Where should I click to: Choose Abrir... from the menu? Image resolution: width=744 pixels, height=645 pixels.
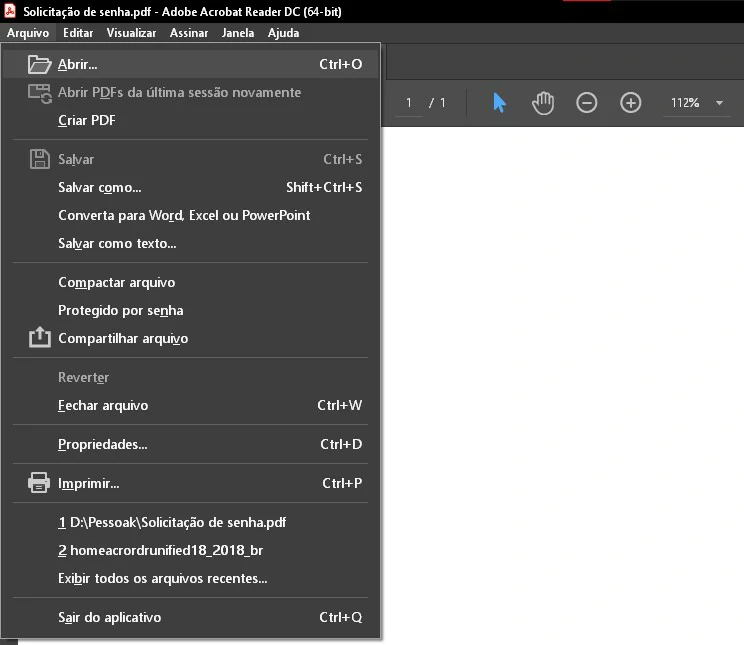click(x=190, y=64)
